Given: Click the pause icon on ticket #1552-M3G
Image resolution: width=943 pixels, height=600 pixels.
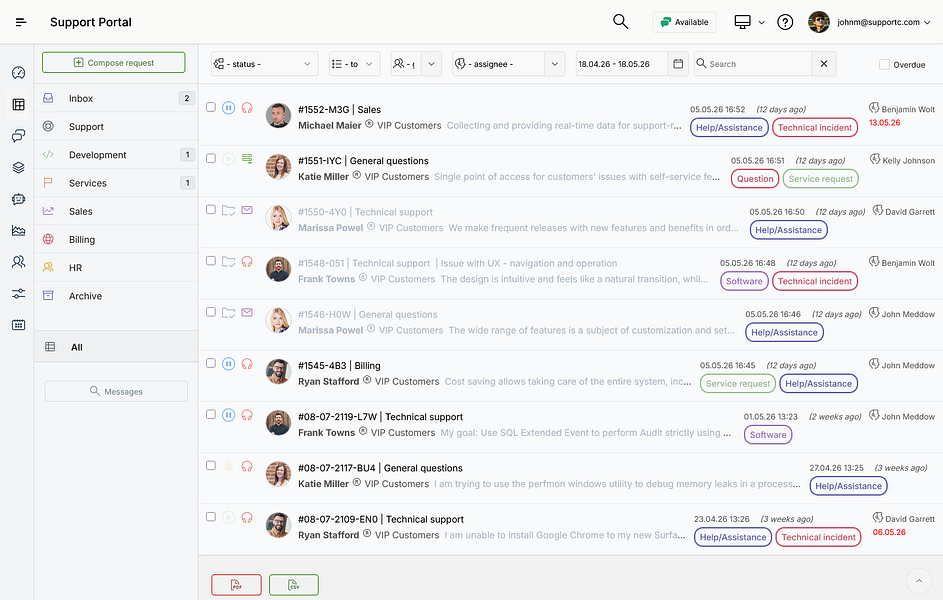Looking at the screenshot, I should point(229,108).
